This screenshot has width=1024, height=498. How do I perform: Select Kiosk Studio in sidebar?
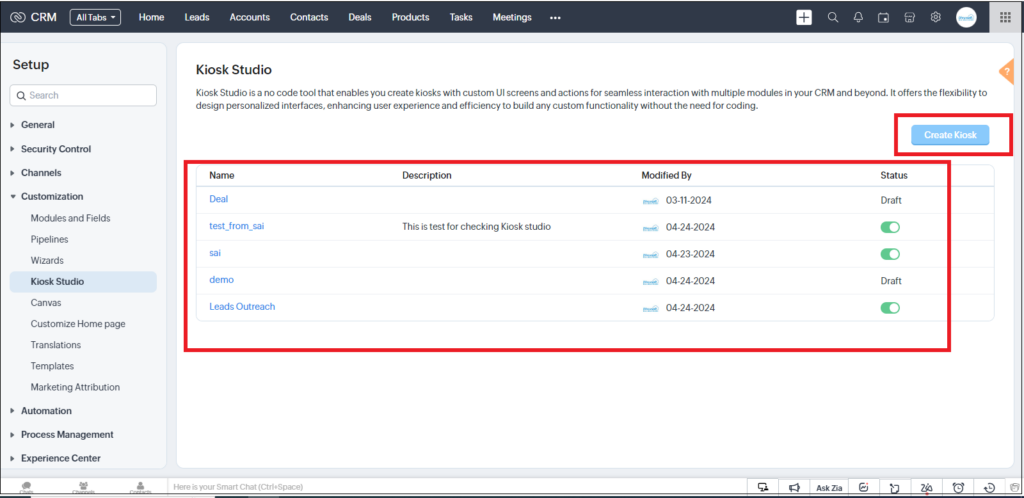(x=83, y=282)
